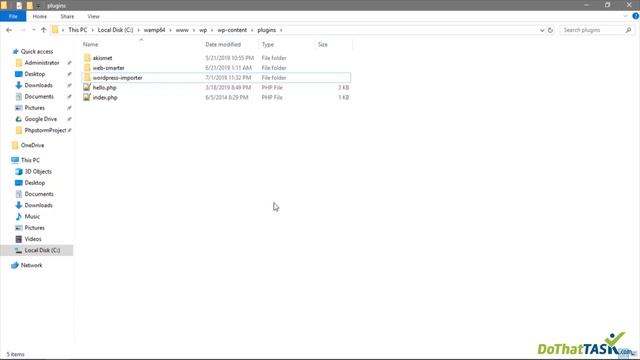Click the web-smarter folder icon
640x360 pixels.
tap(87, 68)
